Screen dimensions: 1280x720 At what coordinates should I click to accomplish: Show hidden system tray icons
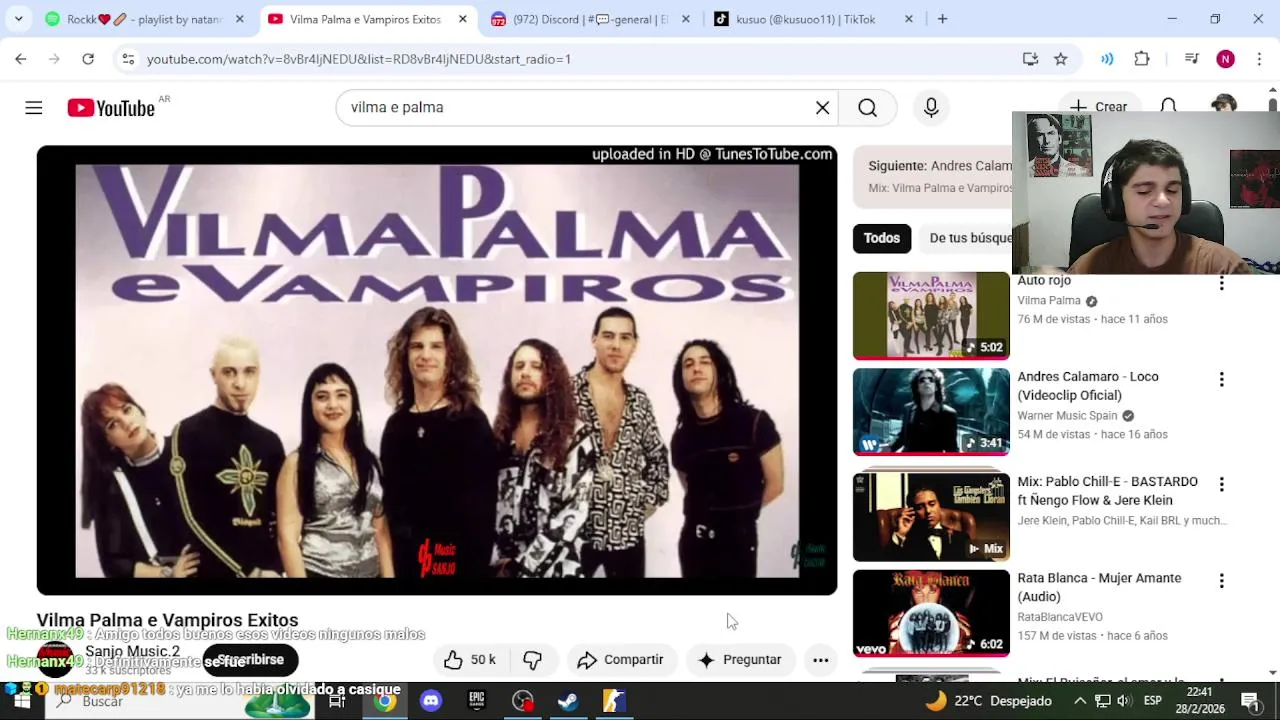(1080, 701)
